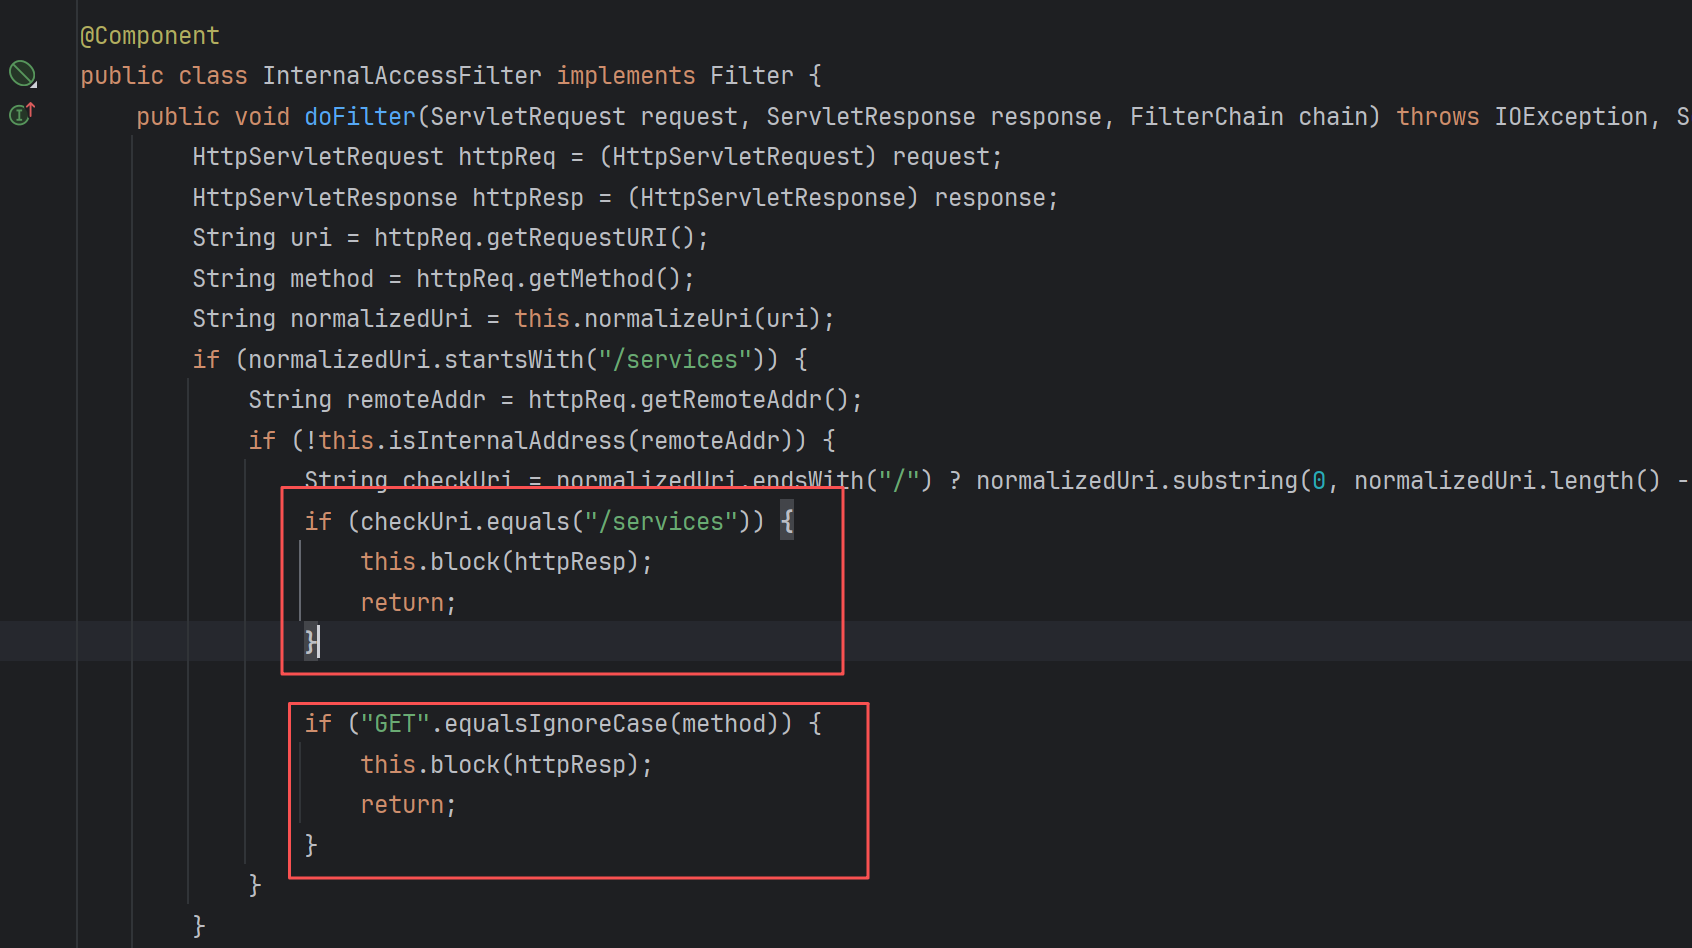This screenshot has height=948, width=1692.
Task: Click the "GET" string literal
Action: (x=395, y=724)
